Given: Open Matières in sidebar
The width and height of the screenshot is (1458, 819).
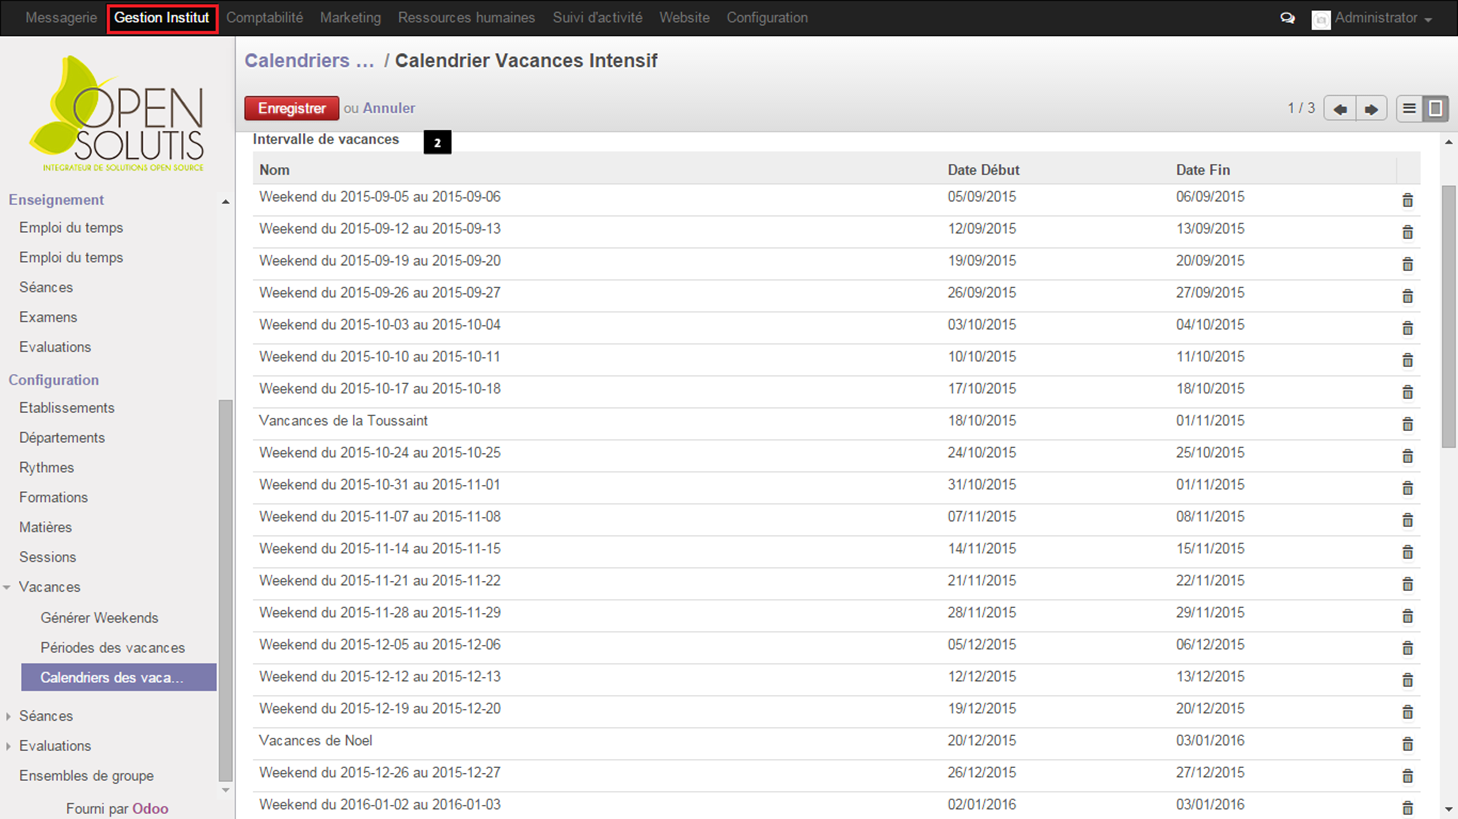Looking at the screenshot, I should point(45,528).
